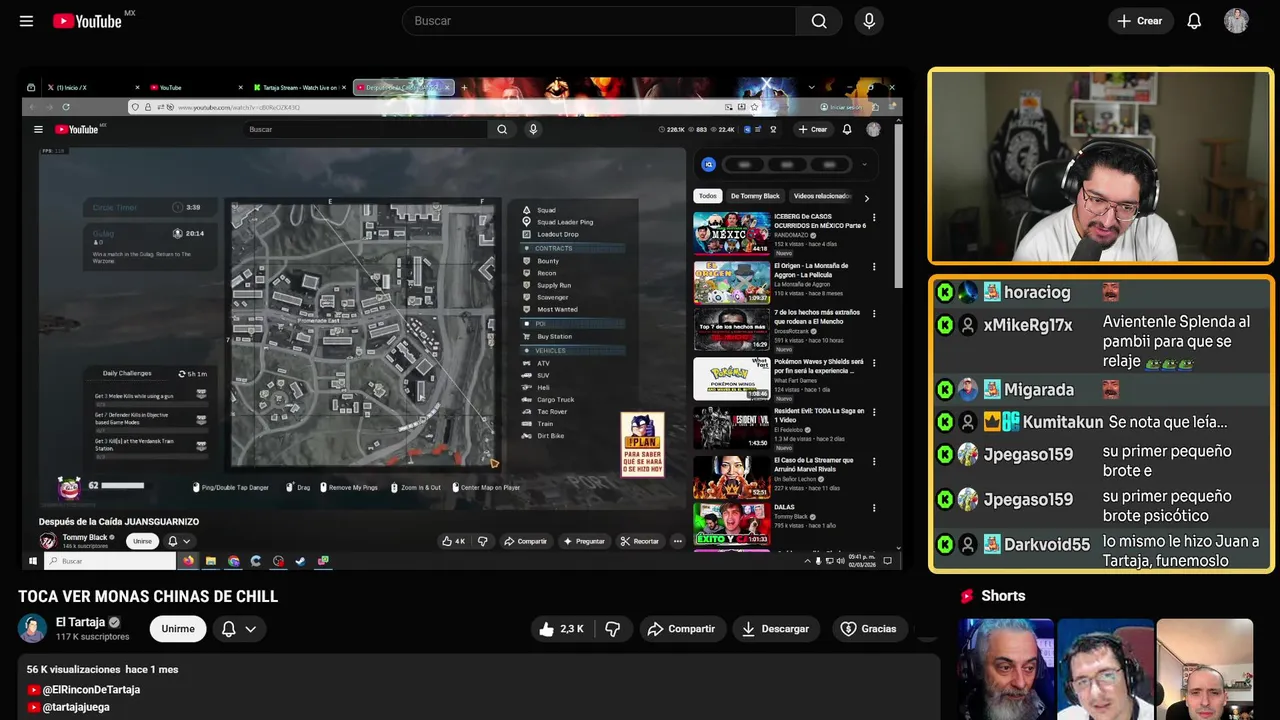In the streamed page, click the 4 K like button
Viewport: 1280px width, 720px height.
point(453,541)
